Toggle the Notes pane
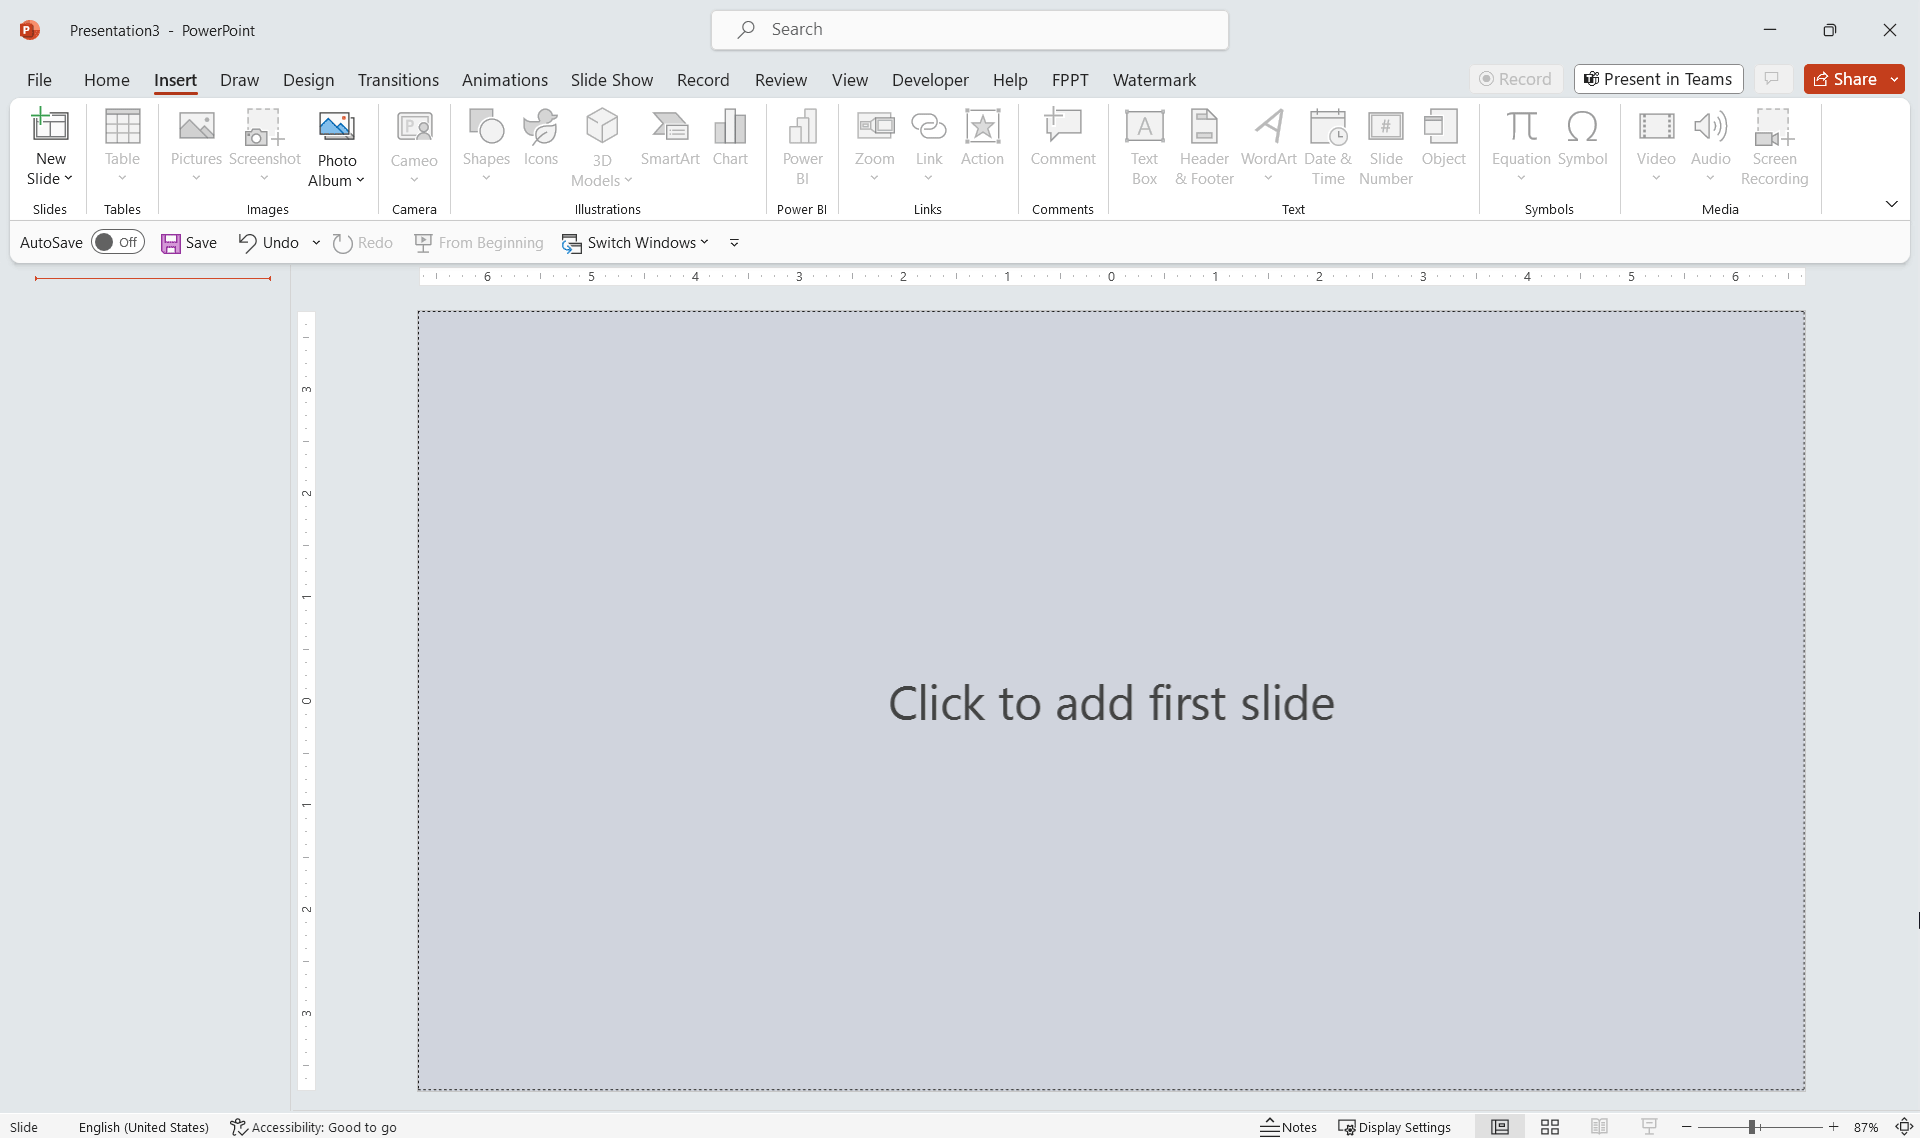1920x1138 pixels. coord(1290,1127)
